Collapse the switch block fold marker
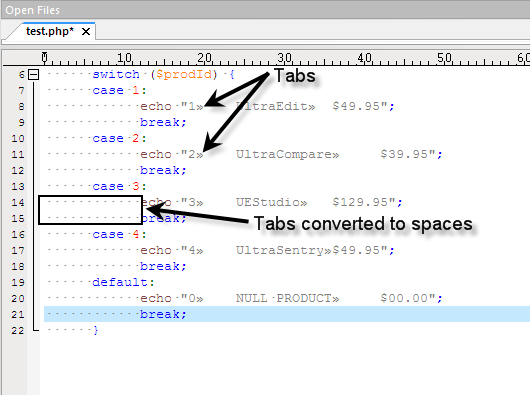This screenshot has height=395, width=530. click(x=33, y=74)
